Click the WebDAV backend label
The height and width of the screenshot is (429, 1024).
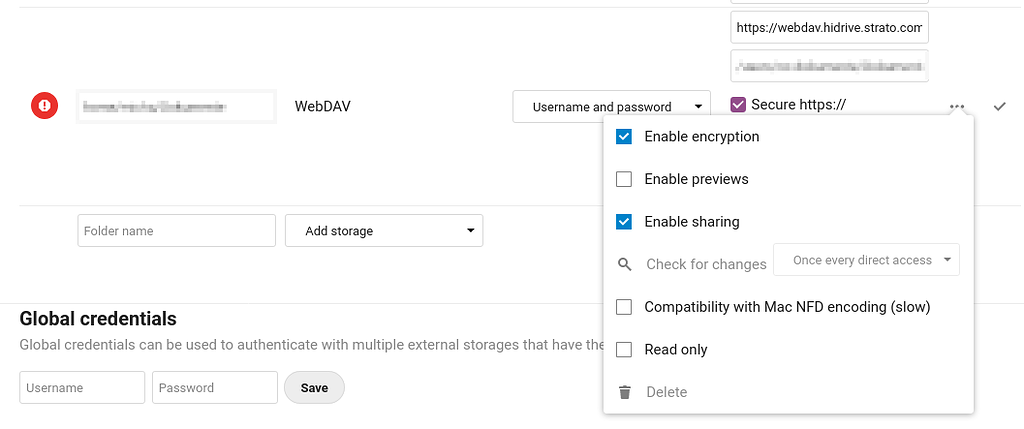[323, 106]
